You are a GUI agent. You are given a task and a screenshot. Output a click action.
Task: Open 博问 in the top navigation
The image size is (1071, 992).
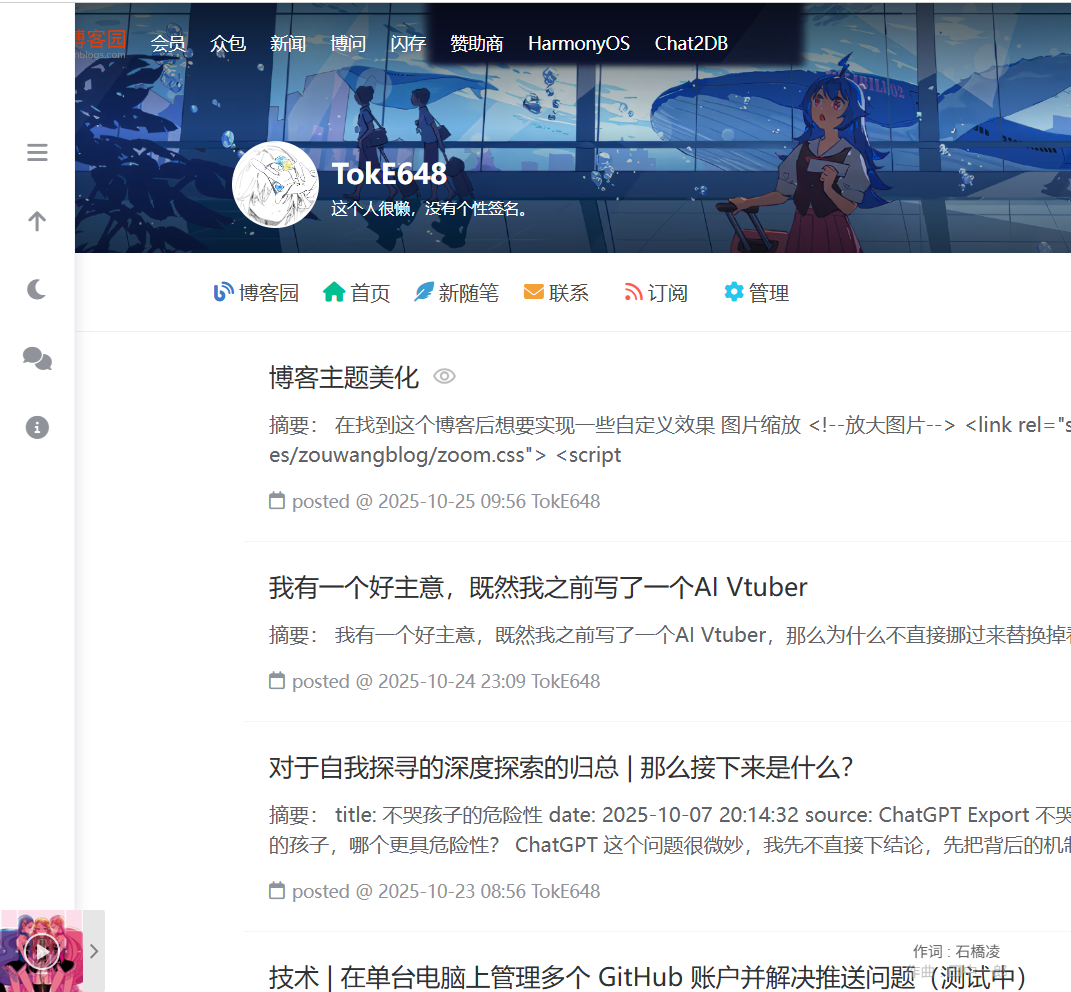pos(348,44)
